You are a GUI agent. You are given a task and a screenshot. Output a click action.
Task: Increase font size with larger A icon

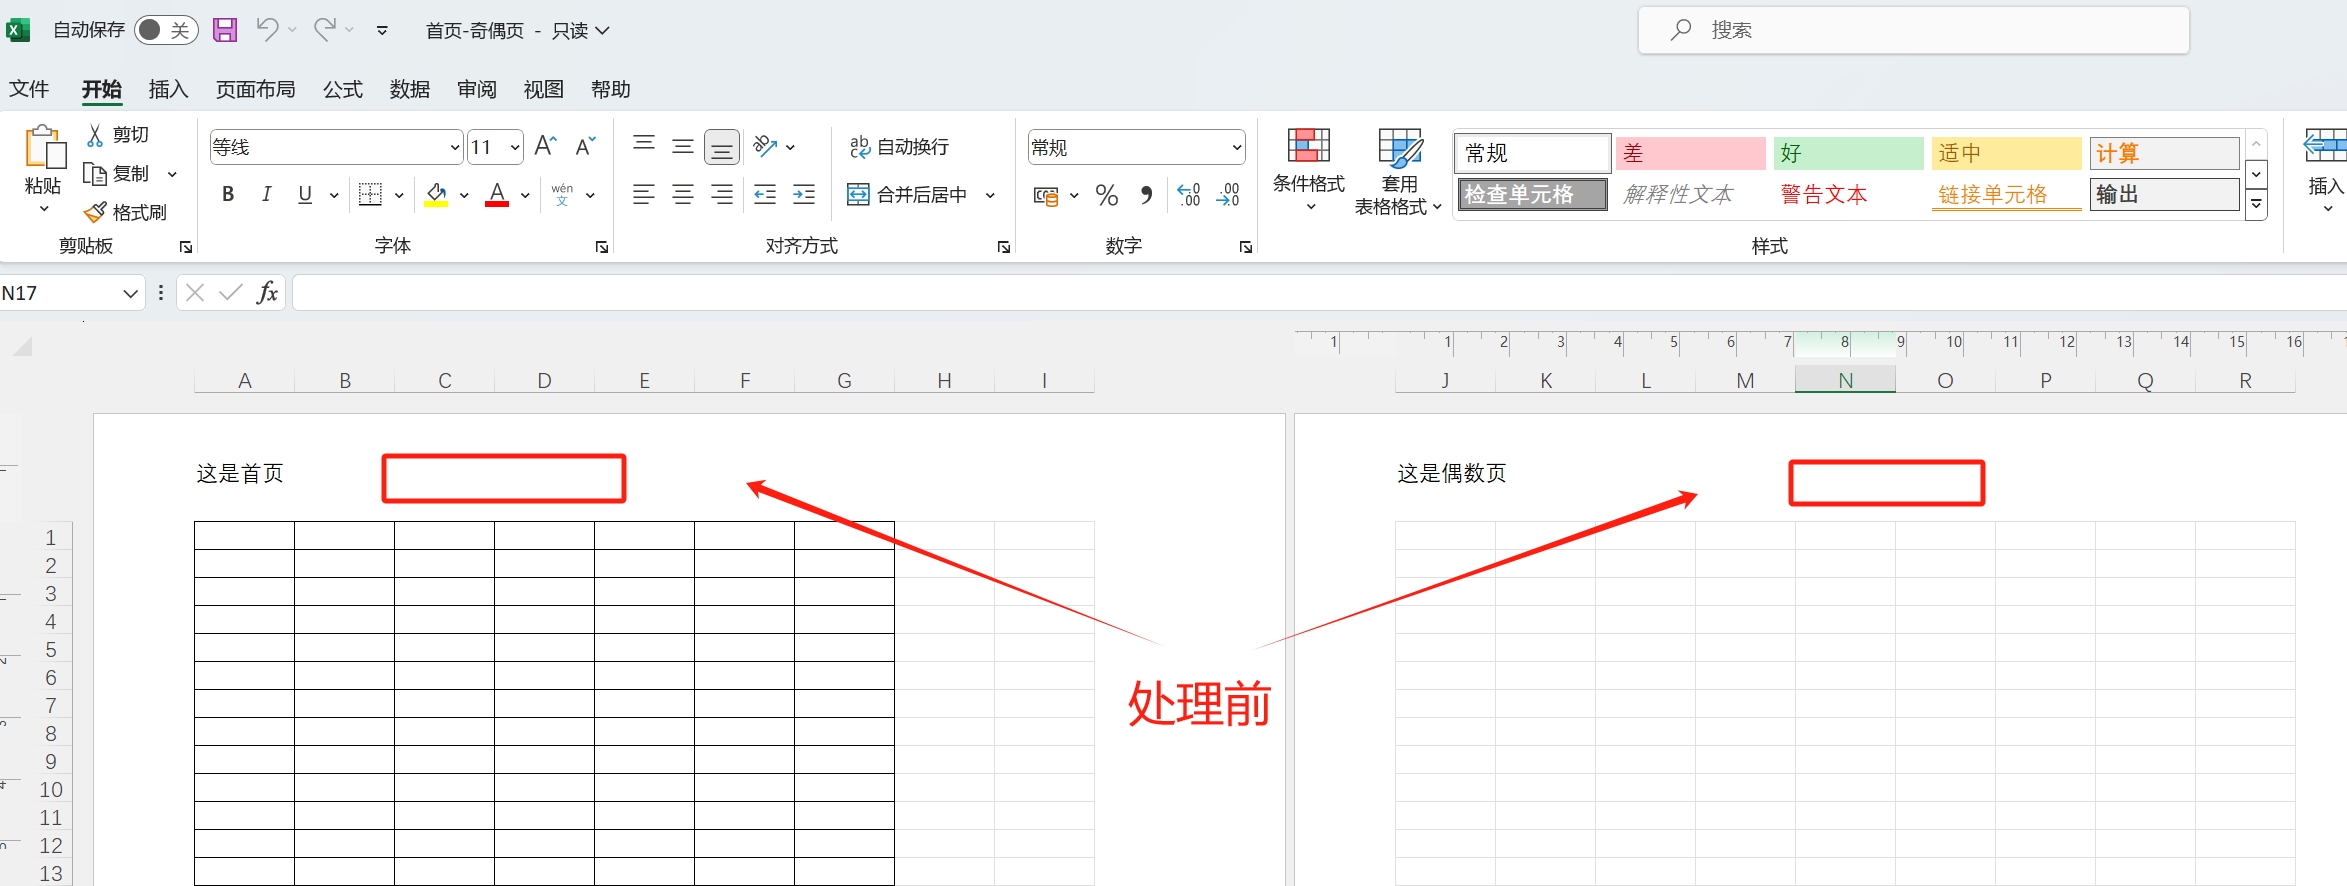pyautogui.click(x=545, y=146)
